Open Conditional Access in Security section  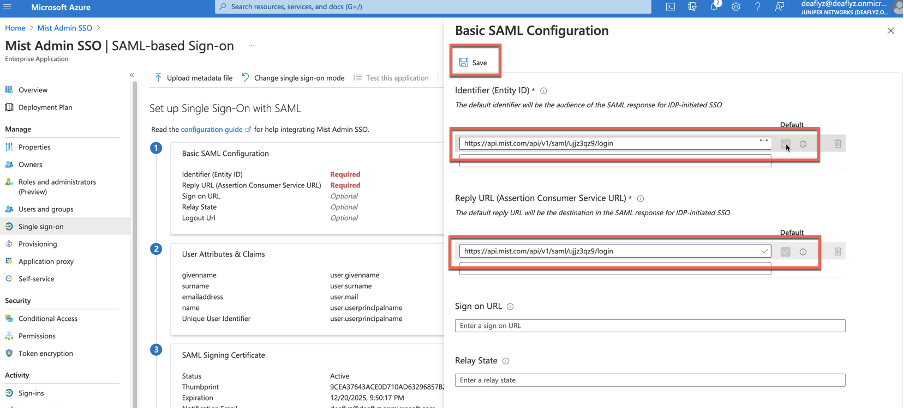(x=50, y=319)
